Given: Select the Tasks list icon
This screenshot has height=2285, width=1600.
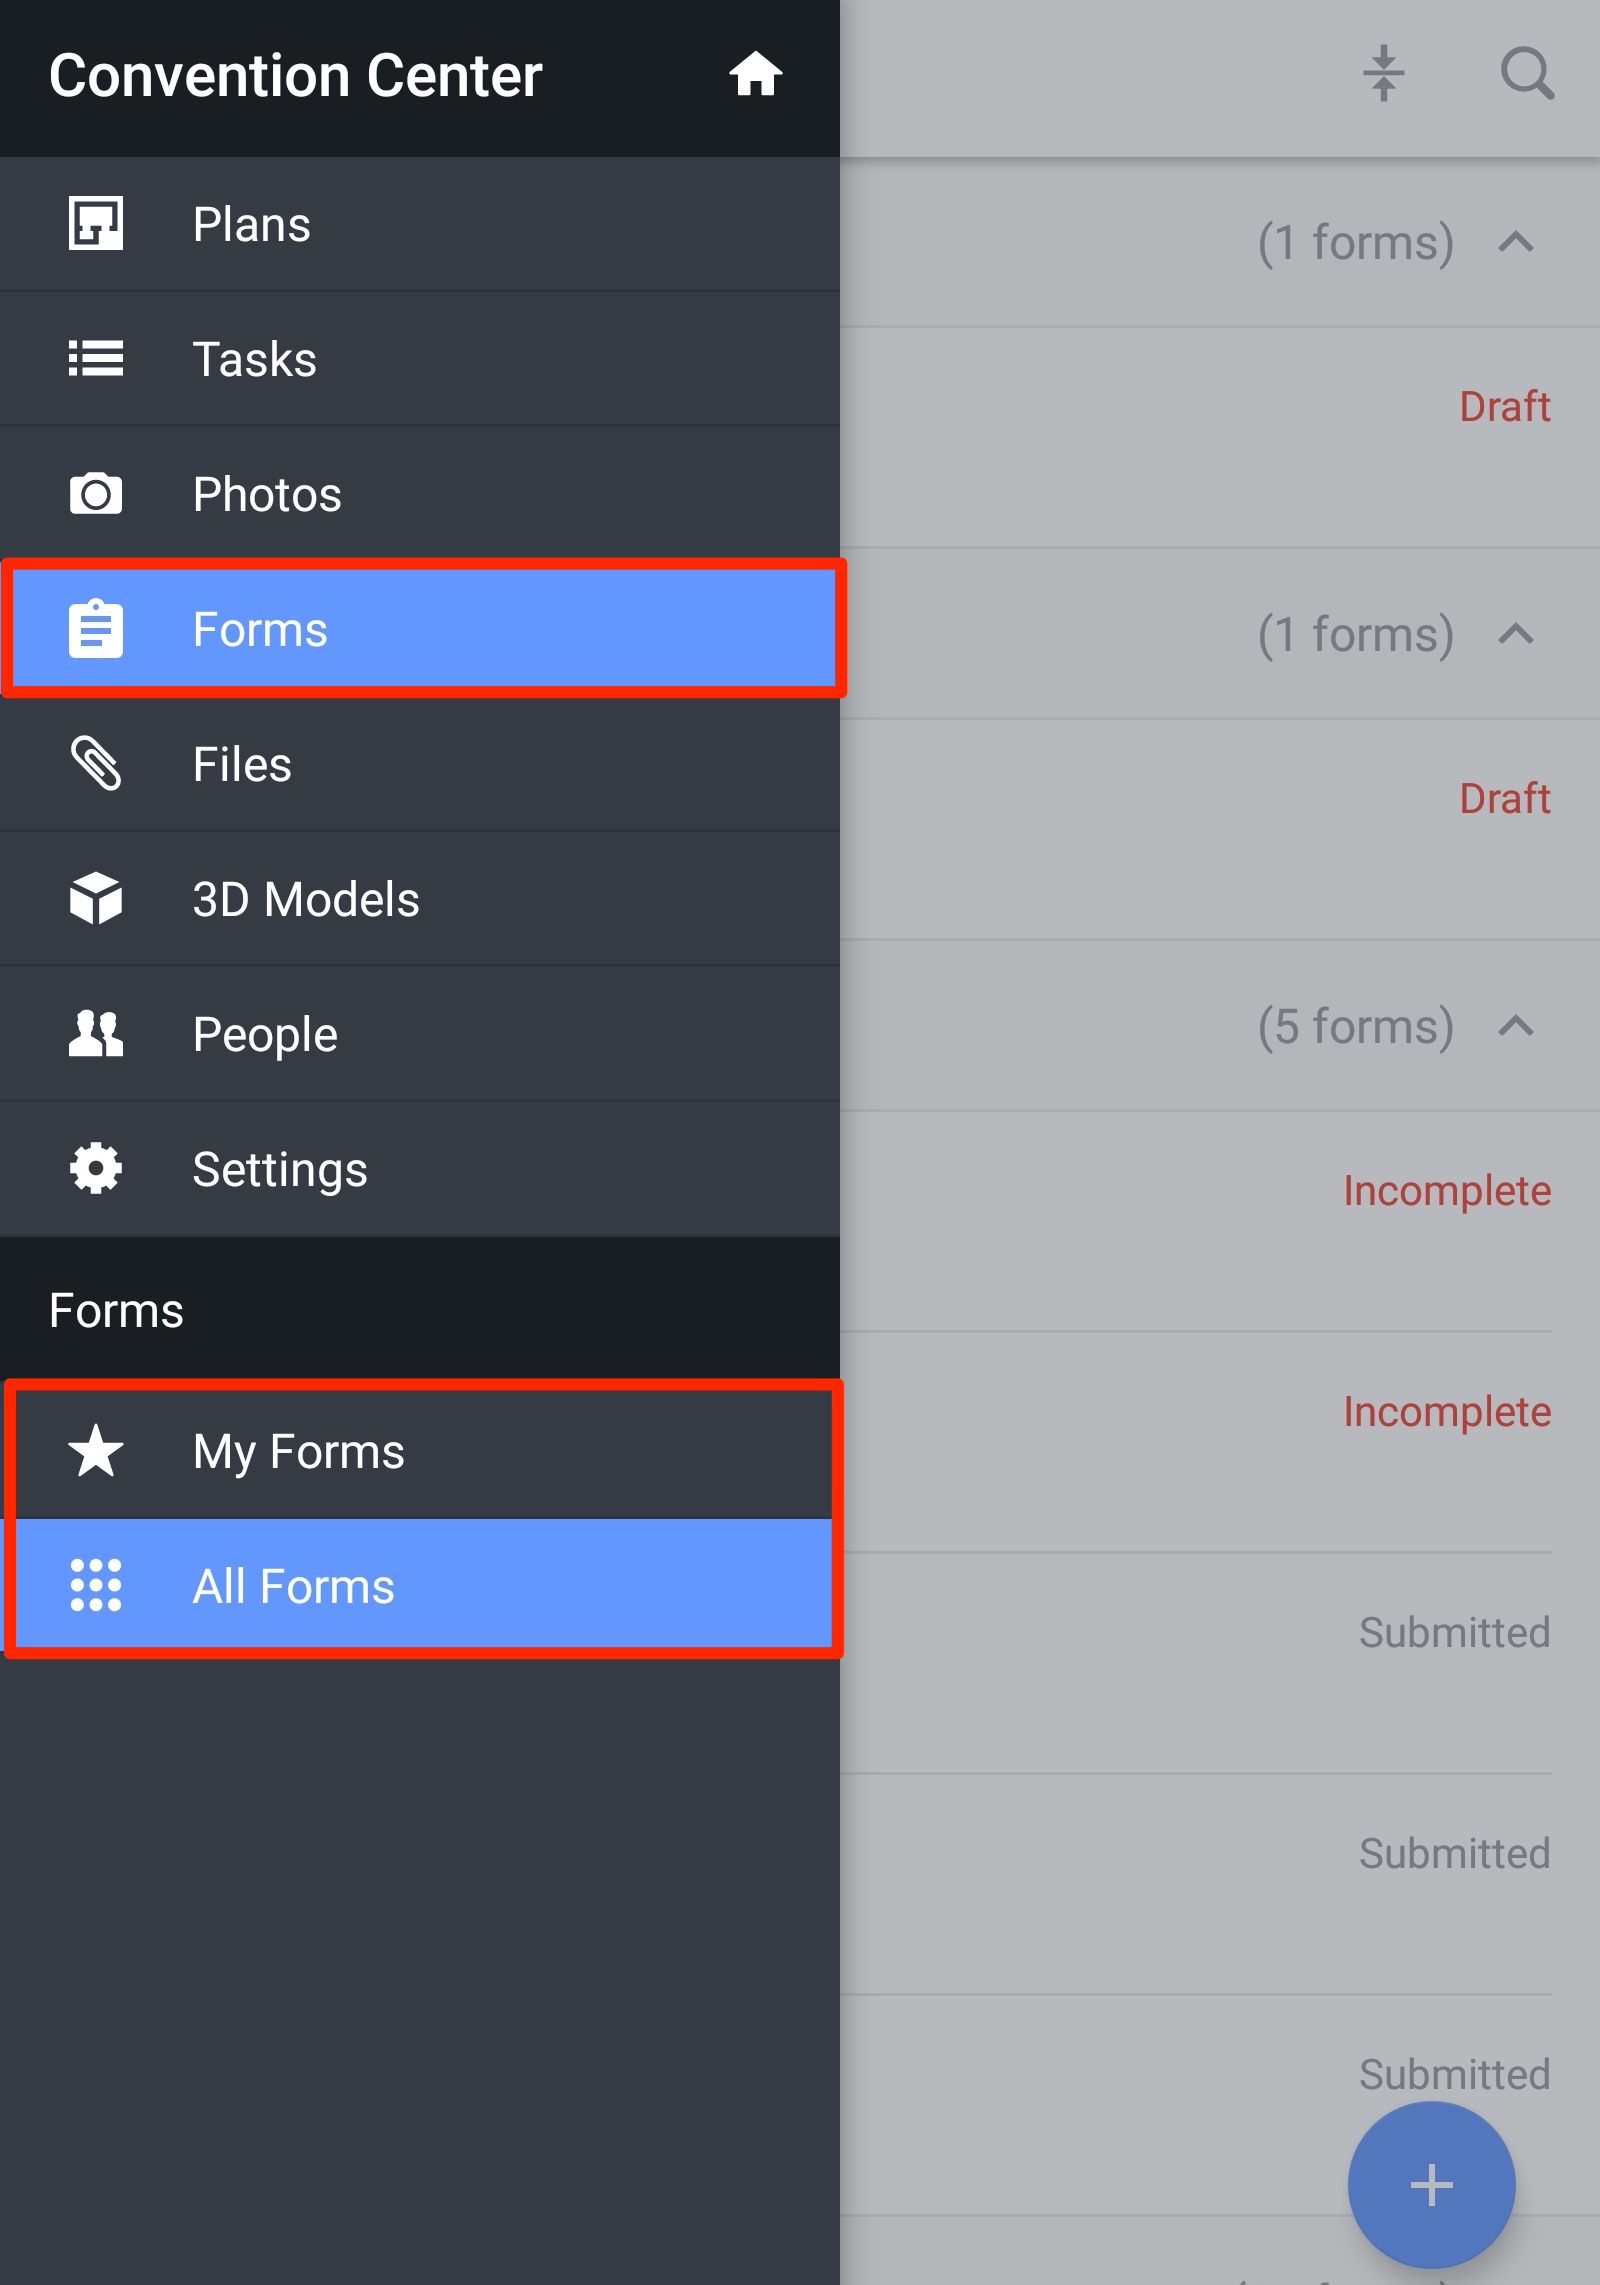Looking at the screenshot, I should pyautogui.click(x=96, y=359).
